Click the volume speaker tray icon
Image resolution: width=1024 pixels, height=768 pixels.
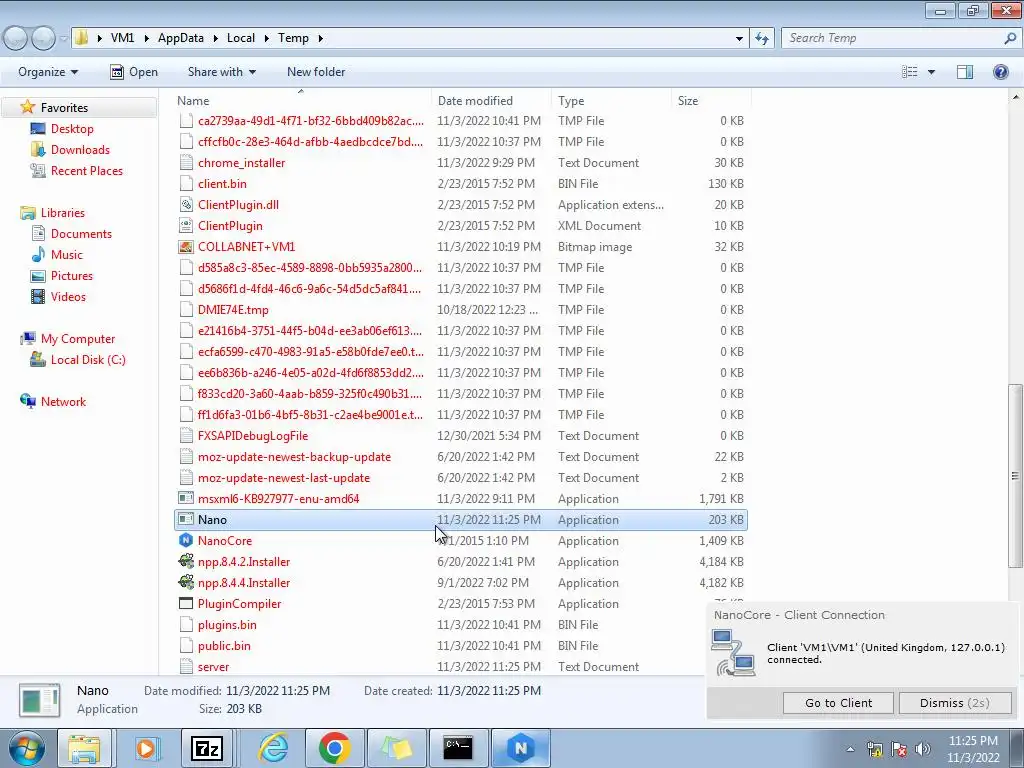coord(922,749)
